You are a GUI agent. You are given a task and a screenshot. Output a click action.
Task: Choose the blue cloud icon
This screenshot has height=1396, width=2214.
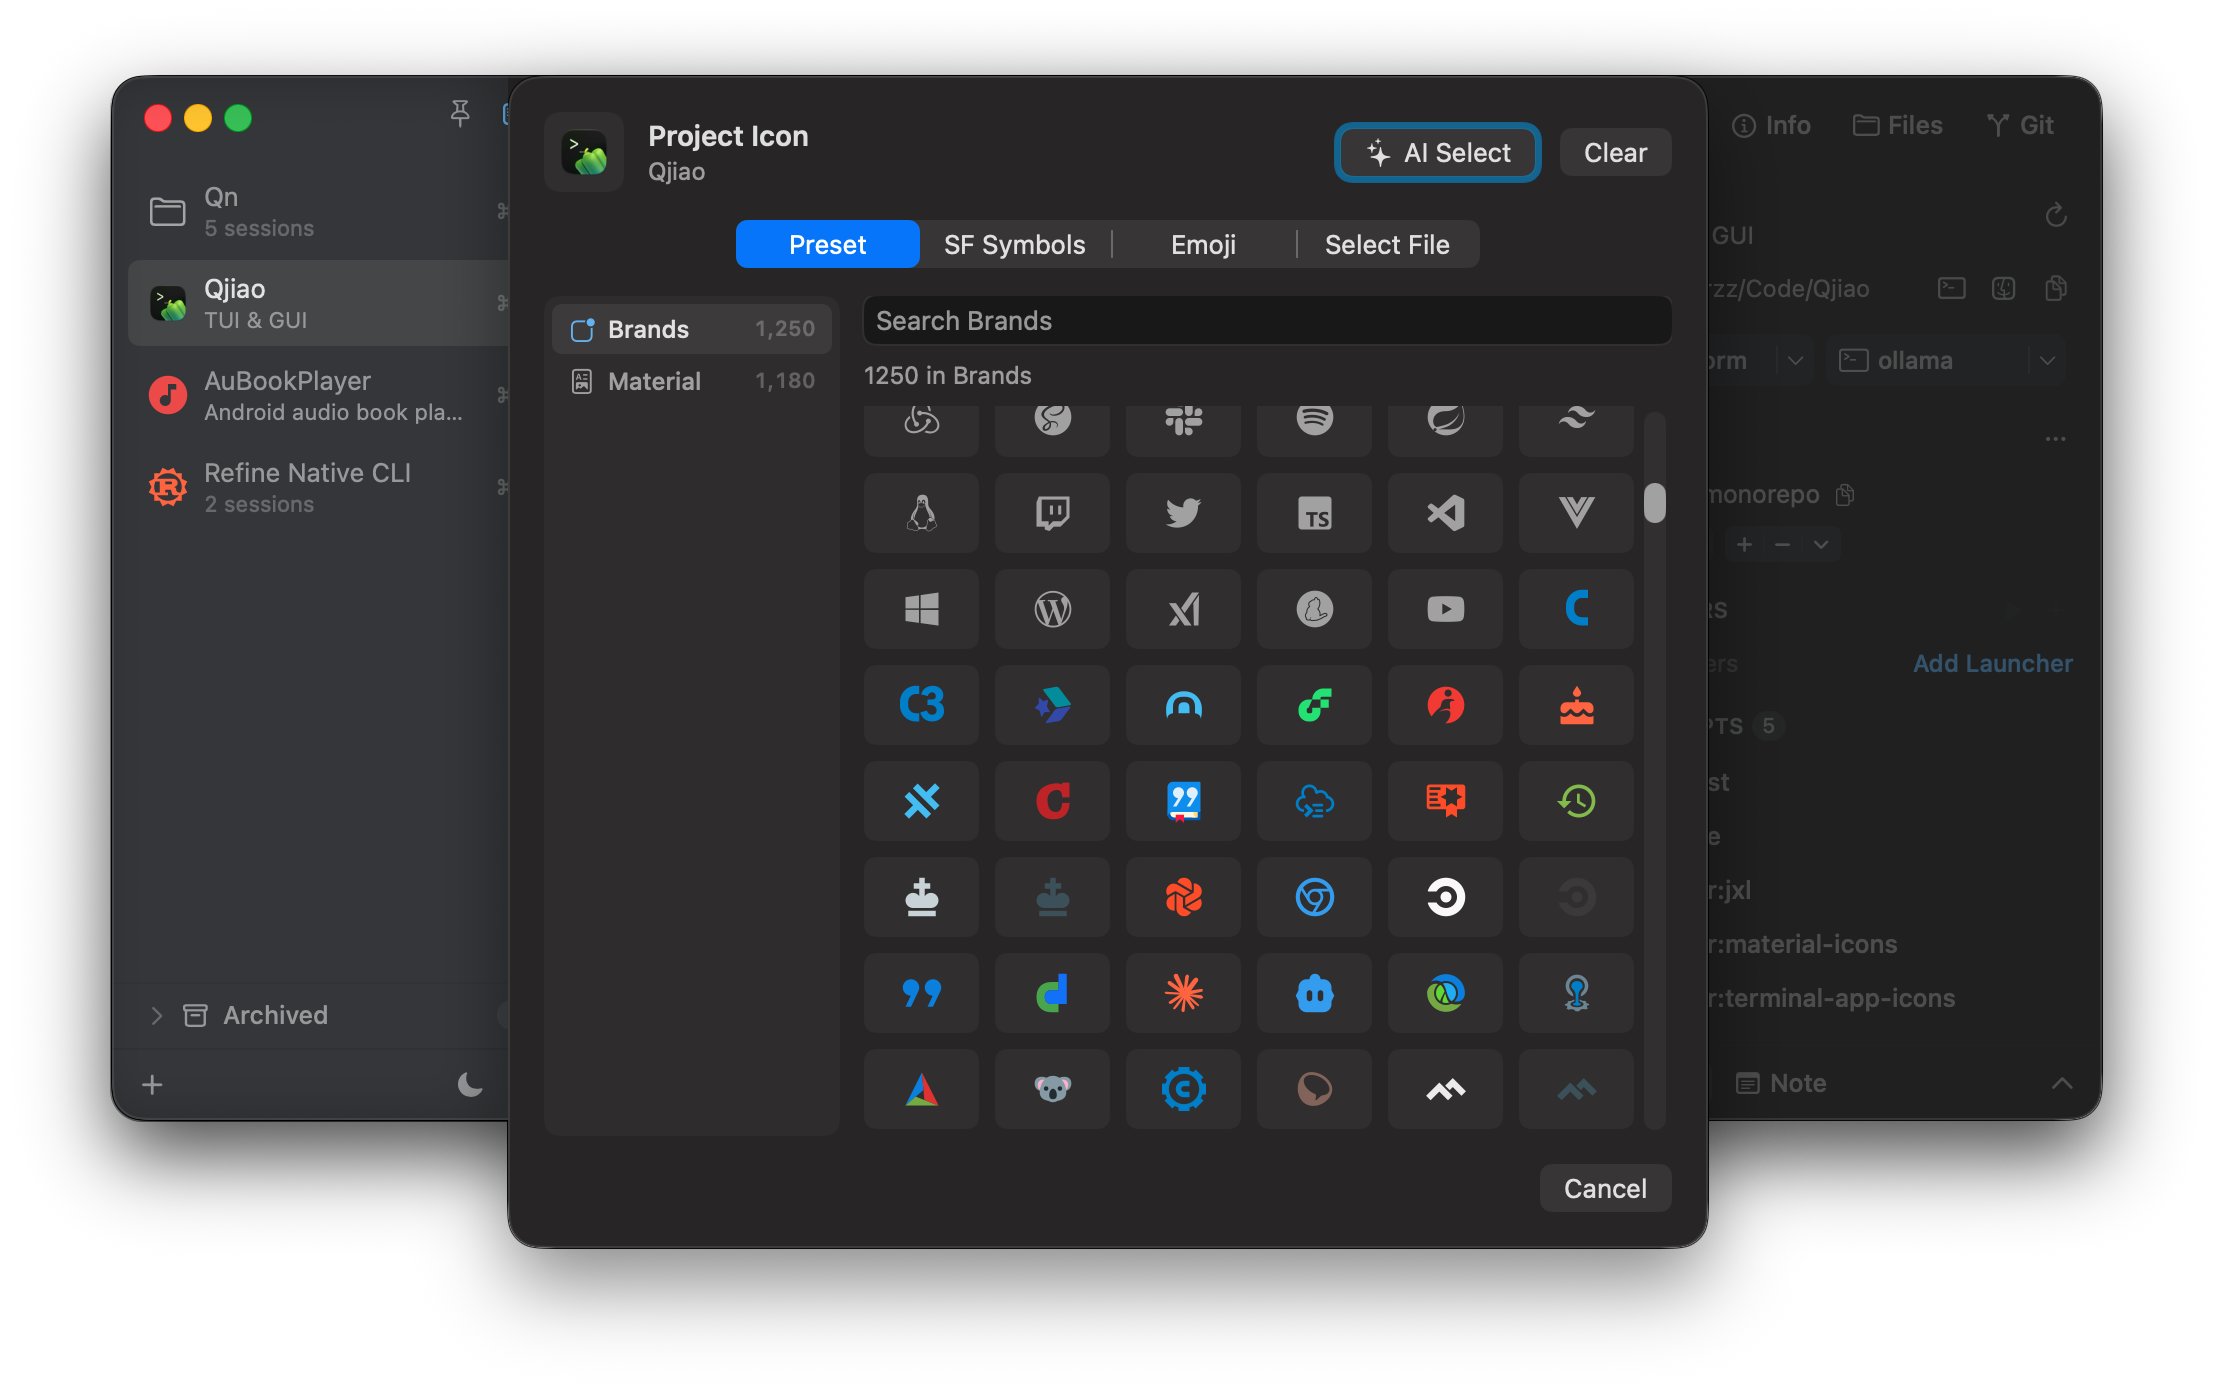click(1314, 801)
